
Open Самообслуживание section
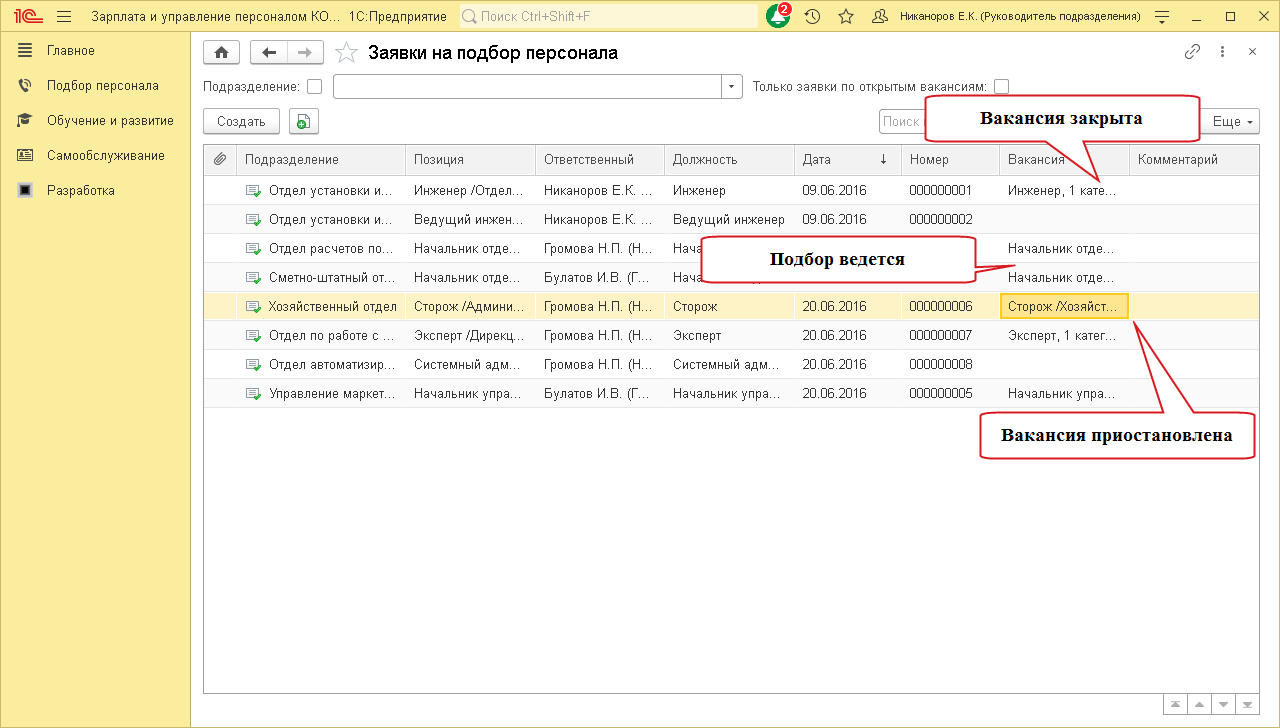click(x=105, y=156)
